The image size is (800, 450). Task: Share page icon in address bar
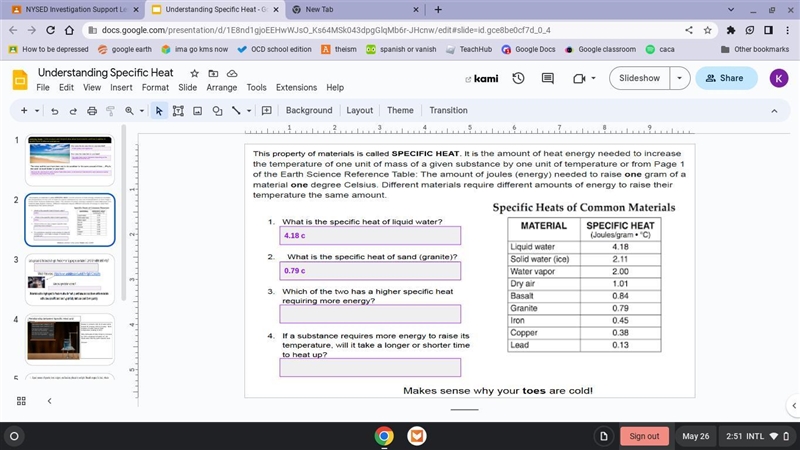pyautogui.click(x=689, y=30)
